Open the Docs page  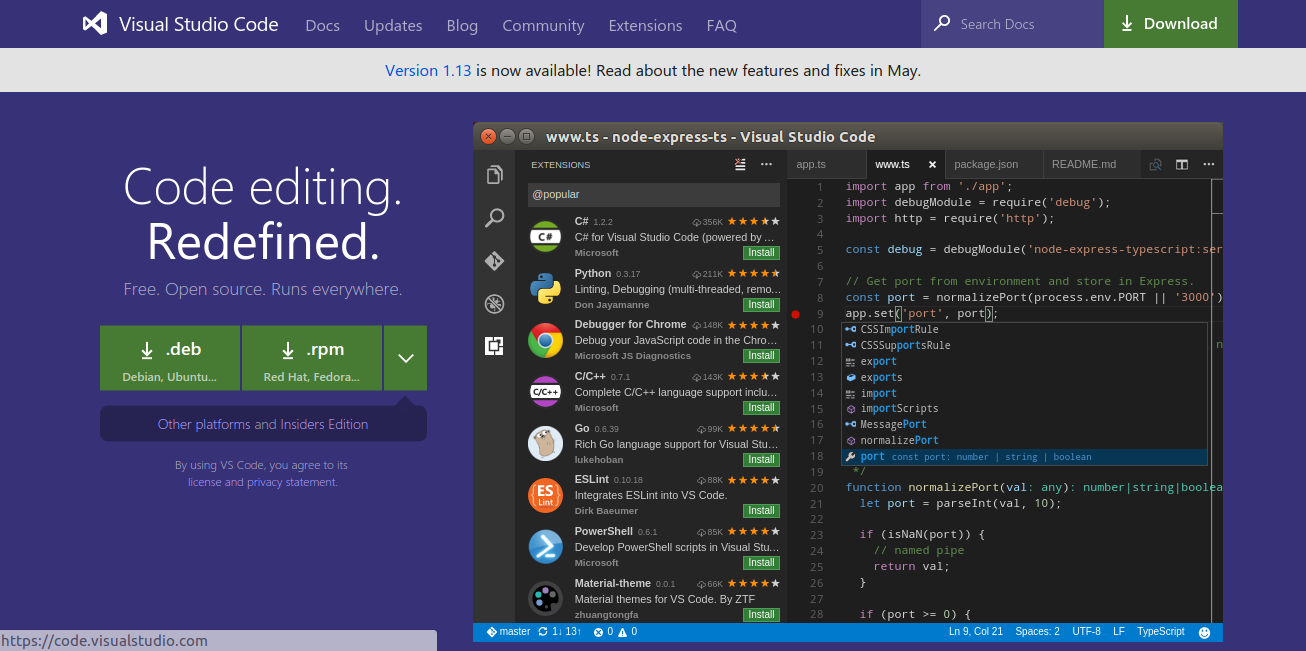[322, 25]
